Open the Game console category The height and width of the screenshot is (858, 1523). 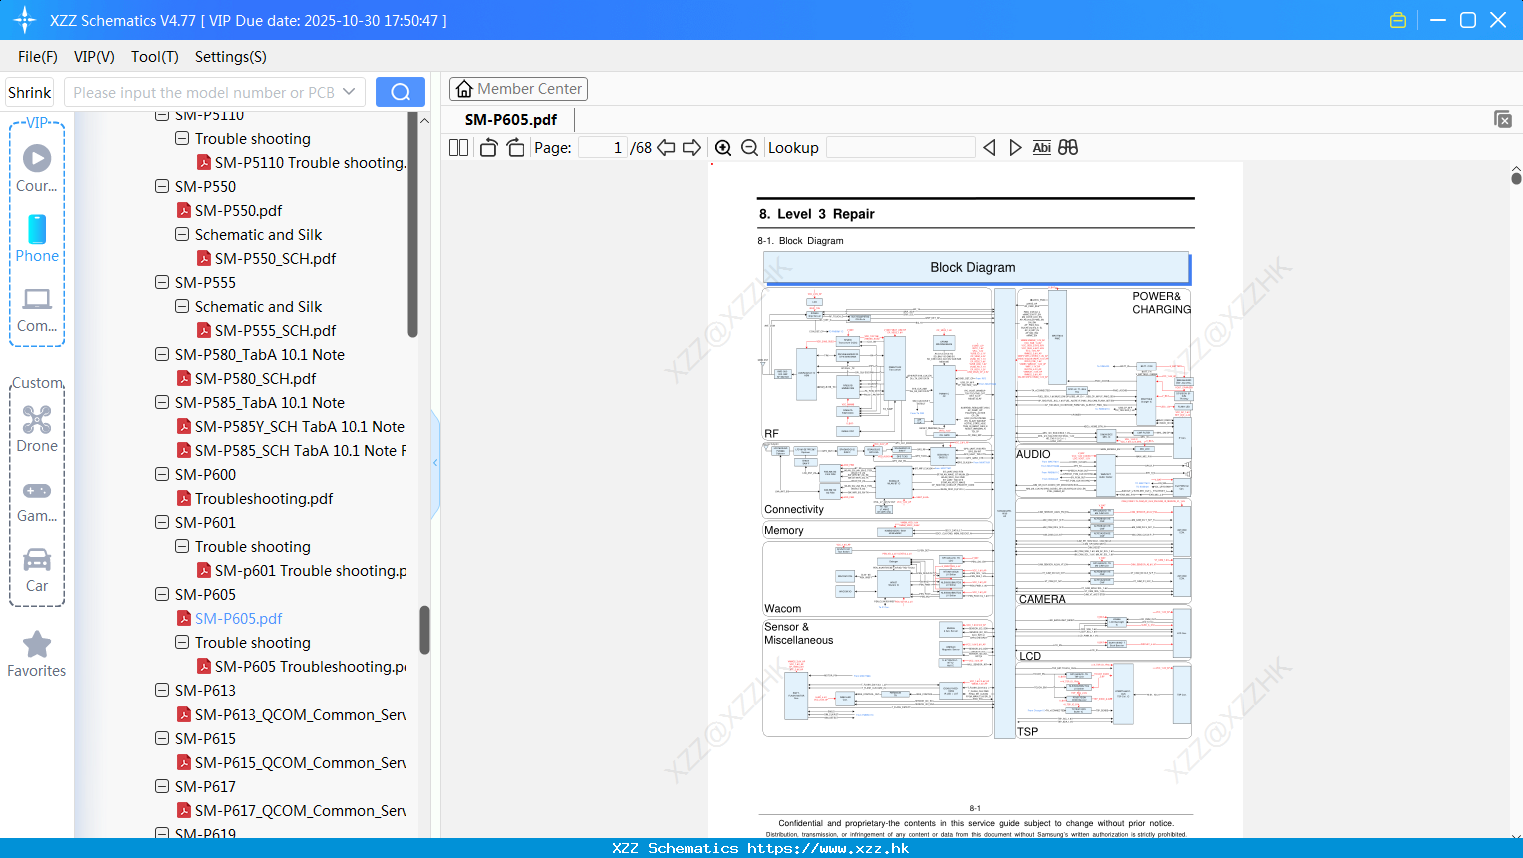37,502
